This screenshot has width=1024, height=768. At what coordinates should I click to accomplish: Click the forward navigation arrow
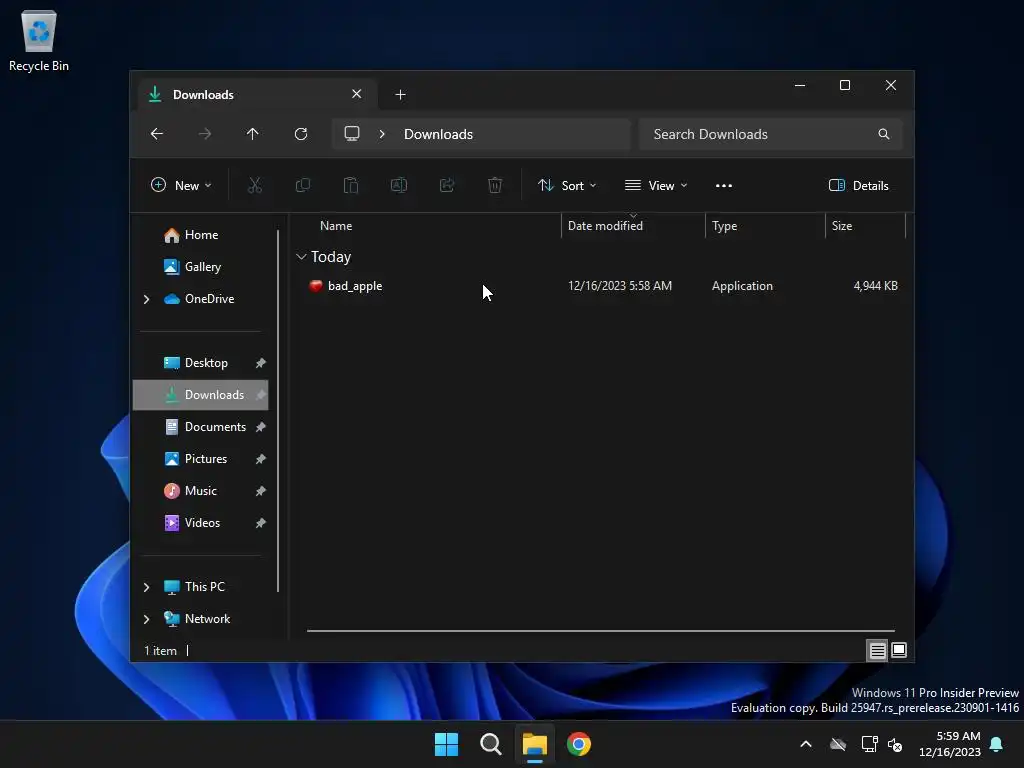tap(204, 134)
